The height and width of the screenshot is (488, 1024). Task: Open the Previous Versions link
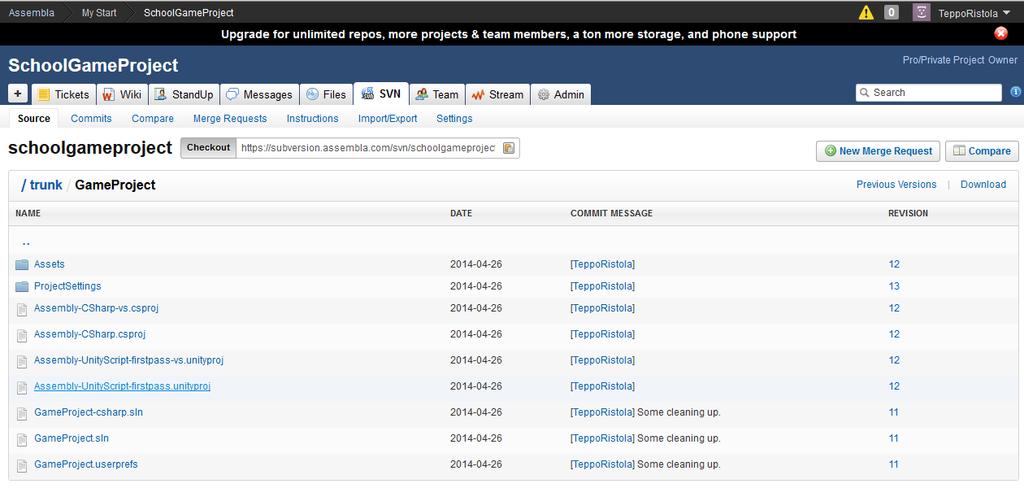896,184
